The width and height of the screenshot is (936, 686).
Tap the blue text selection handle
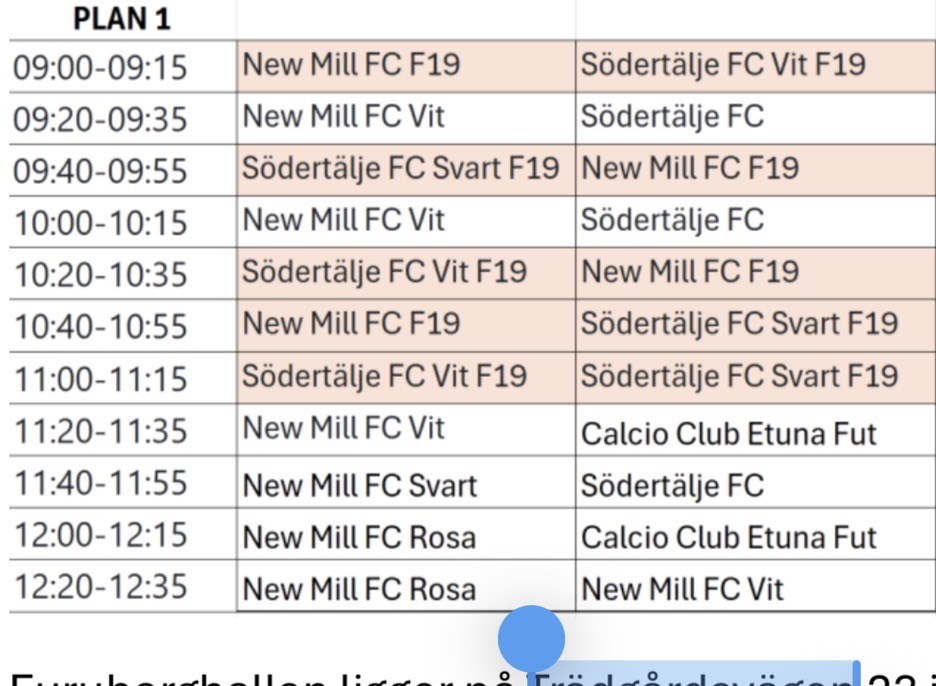tap(531, 637)
